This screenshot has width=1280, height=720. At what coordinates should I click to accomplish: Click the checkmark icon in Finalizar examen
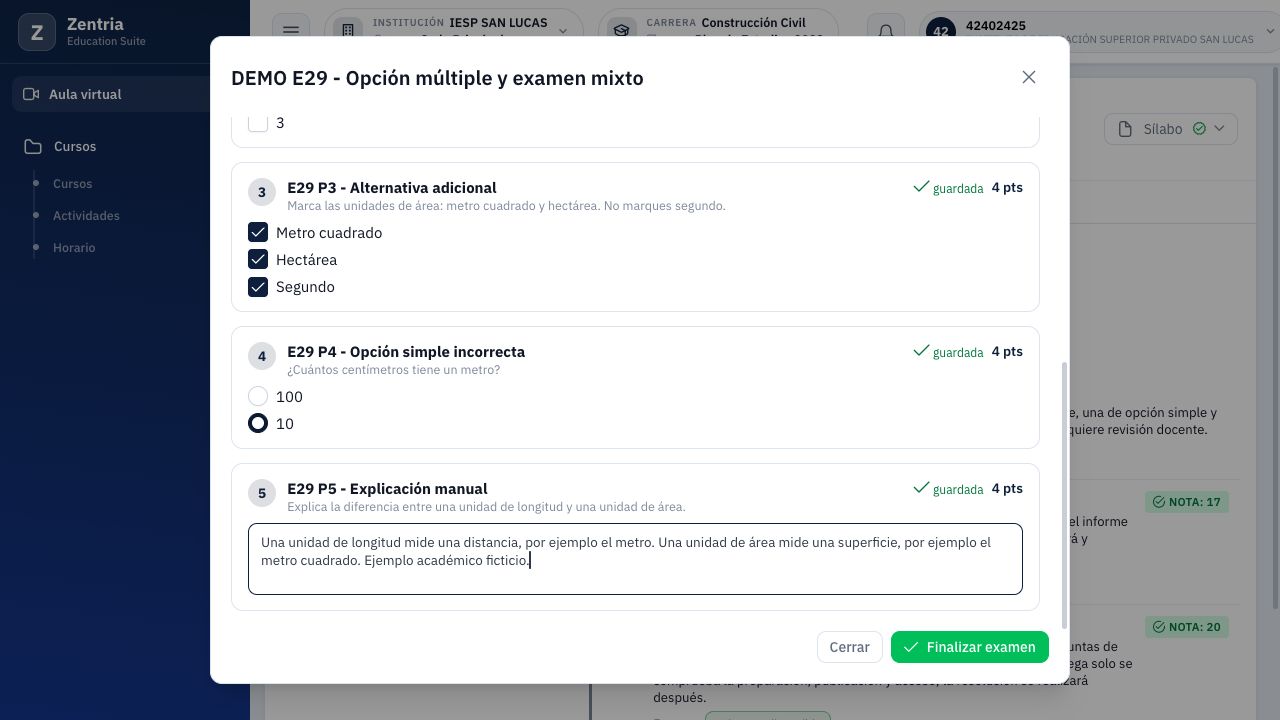coord(911,647)
